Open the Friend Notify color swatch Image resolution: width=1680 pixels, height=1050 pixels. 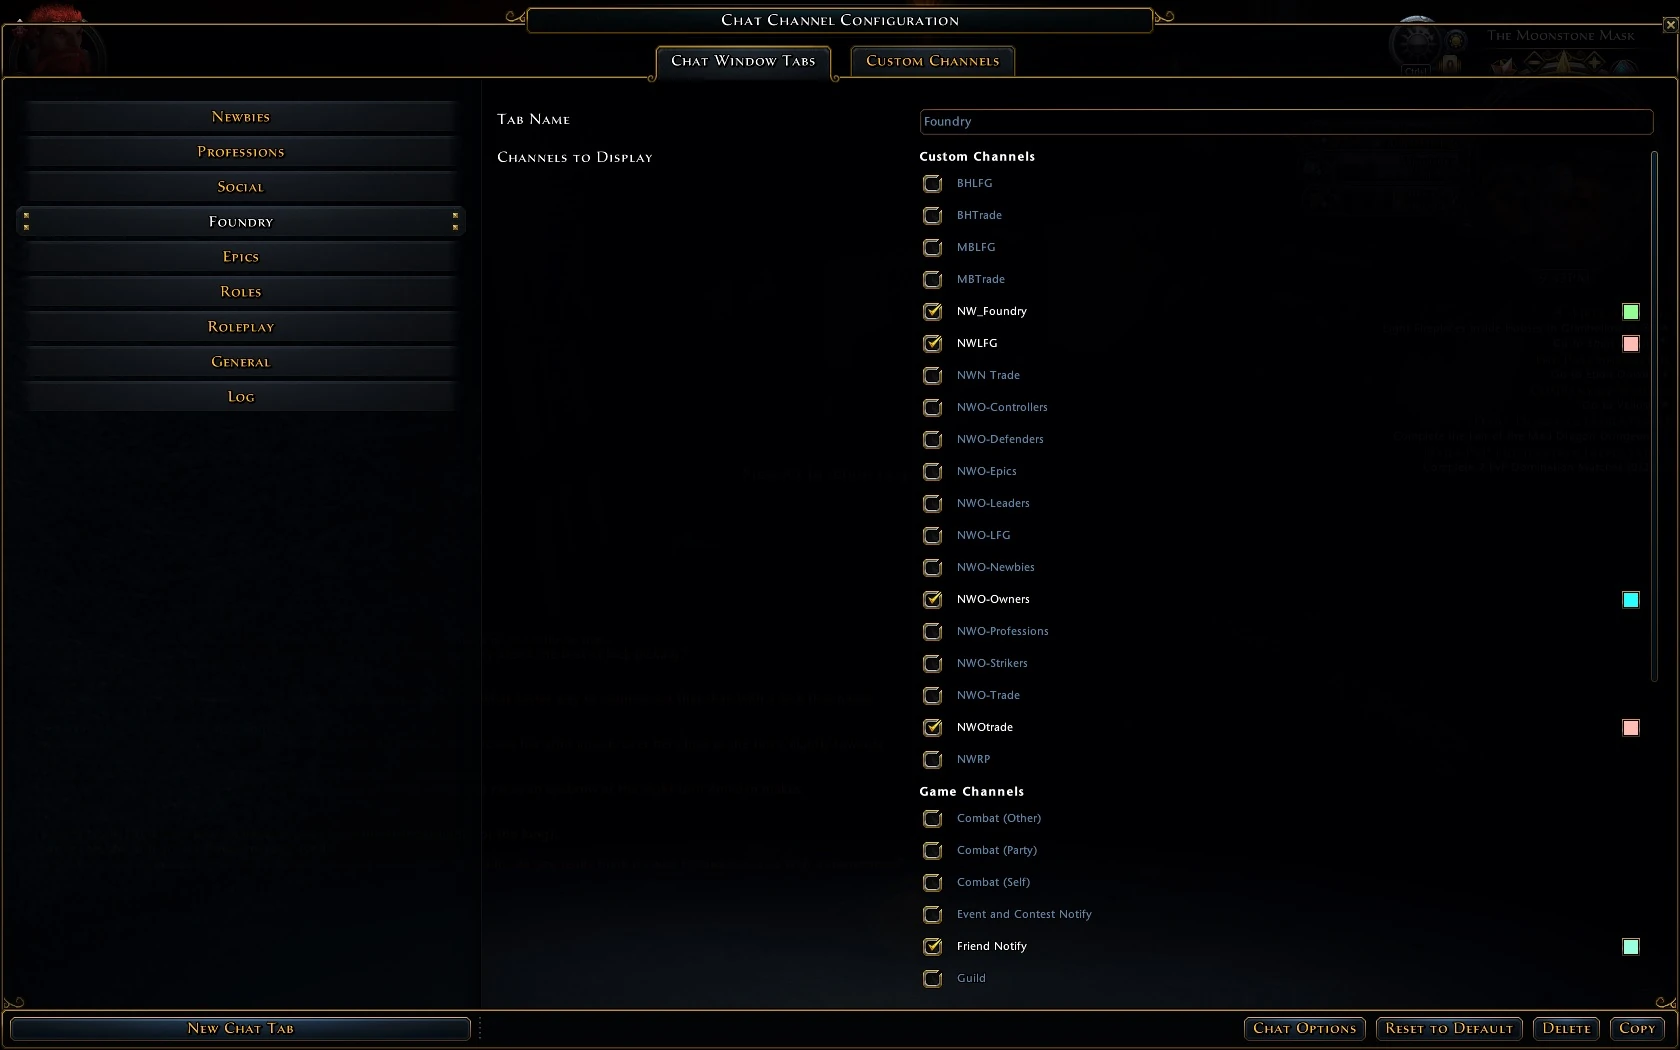click(1631, 947)
